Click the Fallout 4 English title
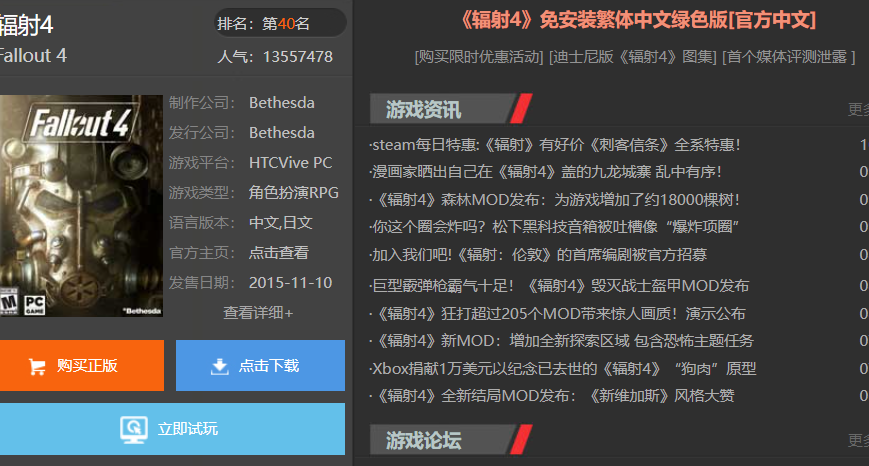Screen dimensions: 869x466 (x=33, y=55)
